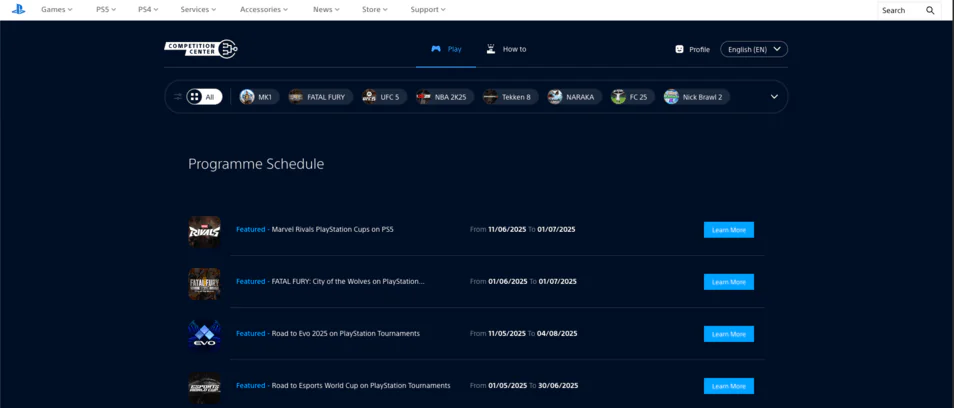954x408 pixels.
Task: Click the Programme Schedule heading
Action: pyautogui.click(x=256, y=164)
